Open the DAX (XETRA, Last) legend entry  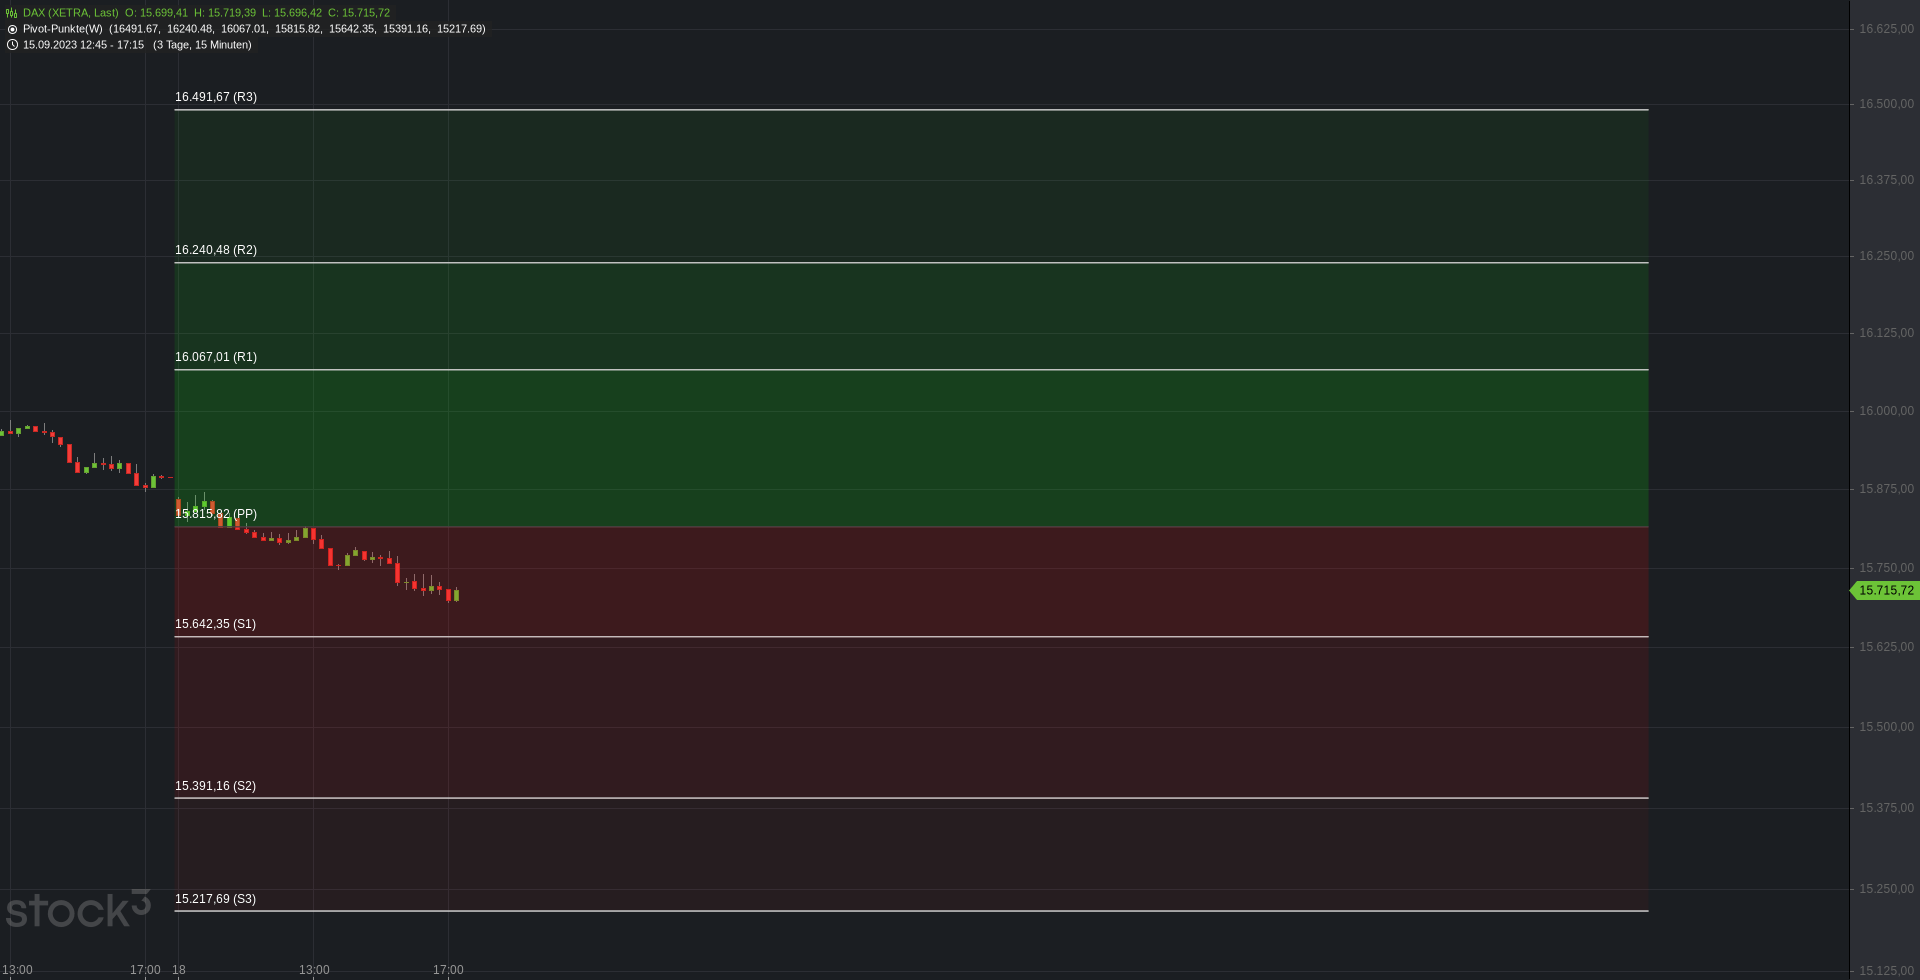pos(70,13)
